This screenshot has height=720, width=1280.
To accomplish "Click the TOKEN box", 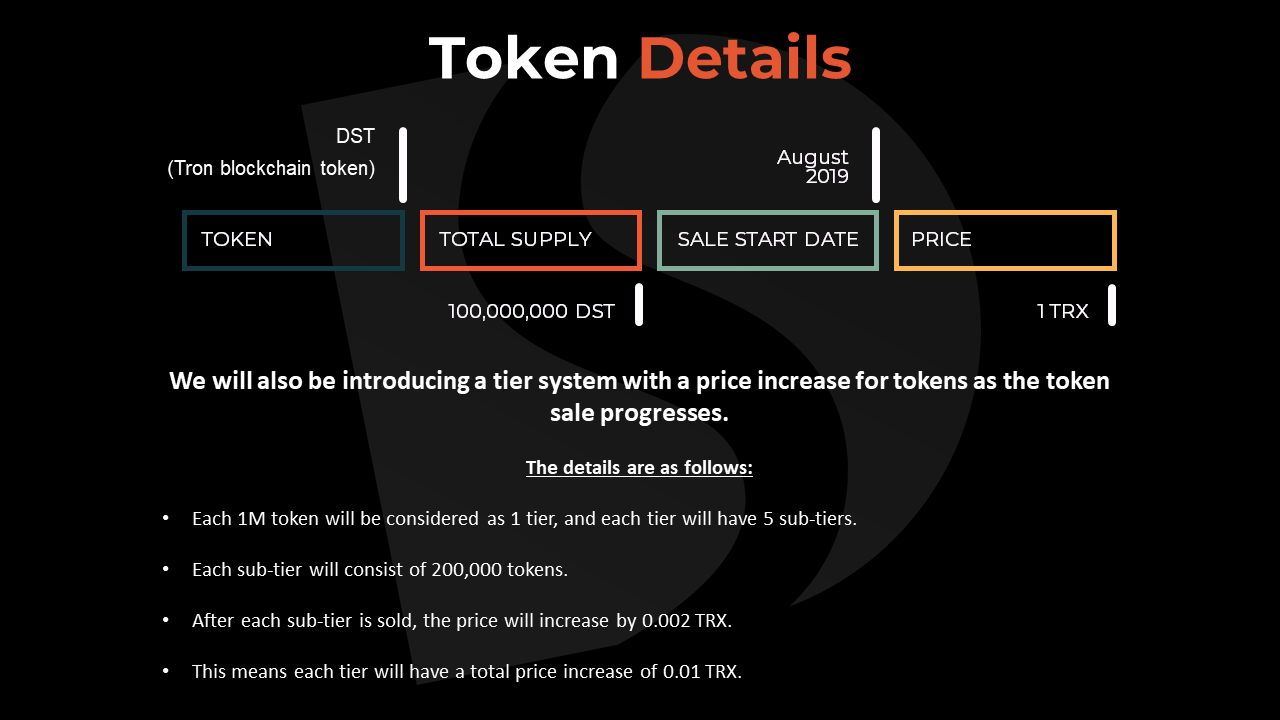I will coord(293,240).
